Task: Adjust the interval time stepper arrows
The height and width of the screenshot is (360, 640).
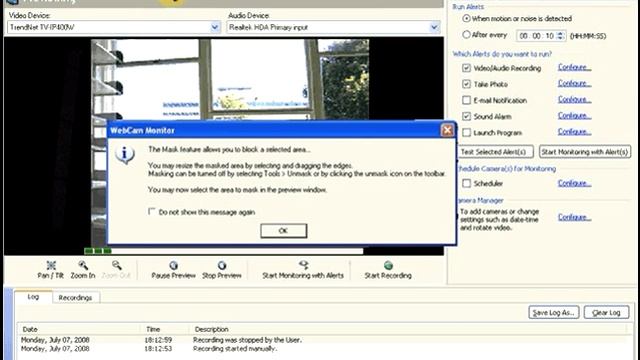Action: 560,36
